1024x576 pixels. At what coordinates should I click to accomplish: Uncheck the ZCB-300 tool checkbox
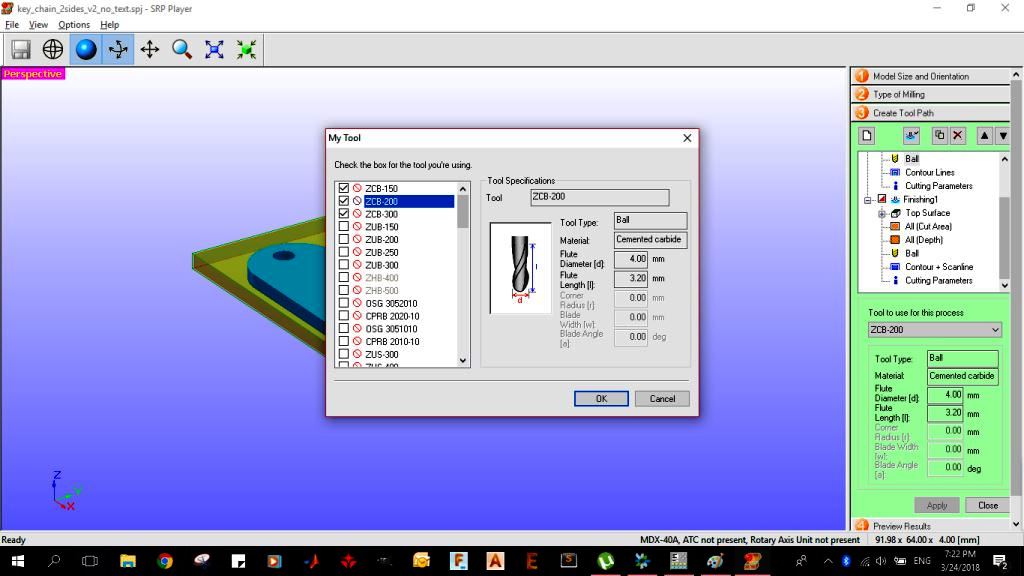coord(344,214)
